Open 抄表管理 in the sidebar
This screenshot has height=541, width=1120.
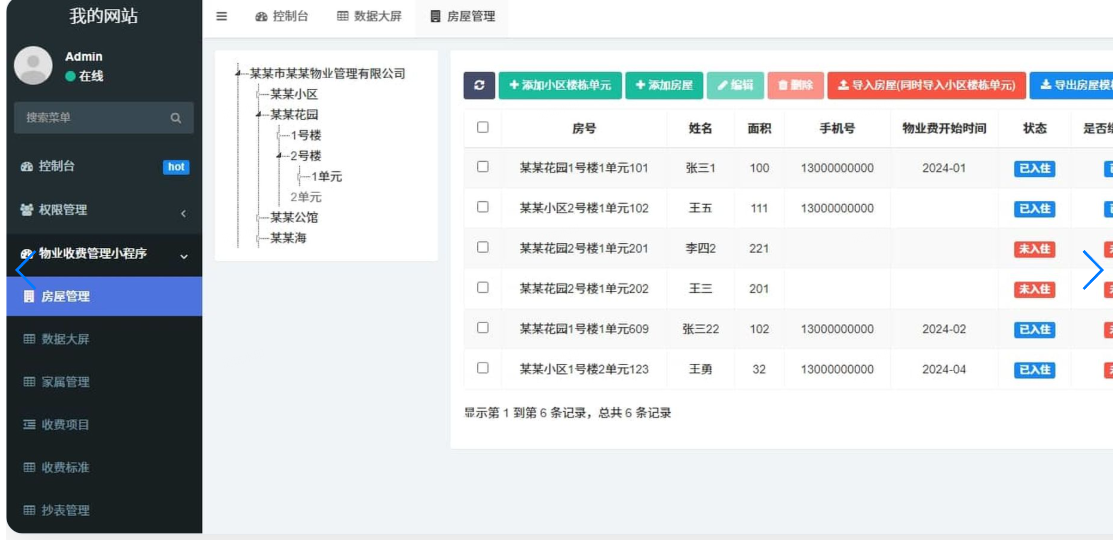(x=65, y=510)
